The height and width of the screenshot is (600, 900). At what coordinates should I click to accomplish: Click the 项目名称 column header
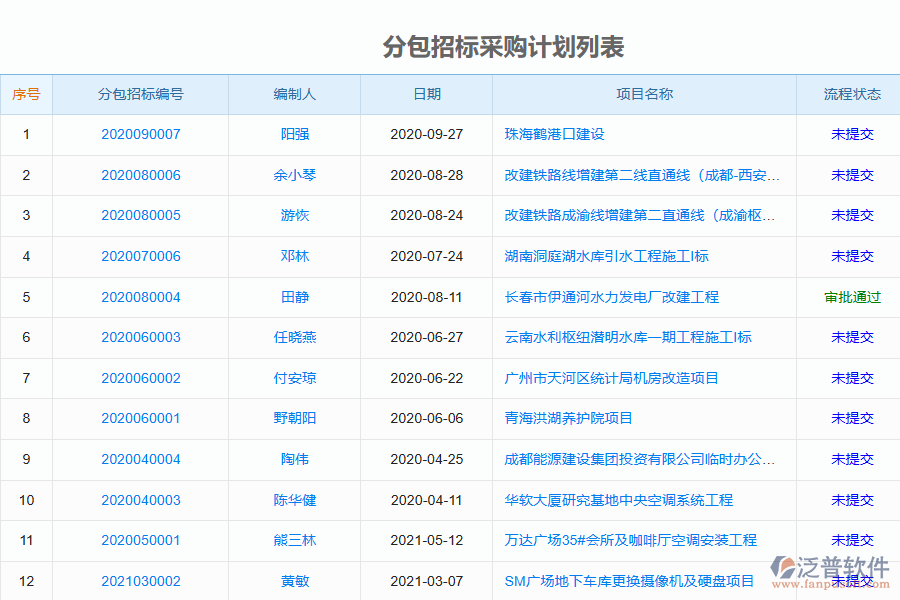point(644,94)
